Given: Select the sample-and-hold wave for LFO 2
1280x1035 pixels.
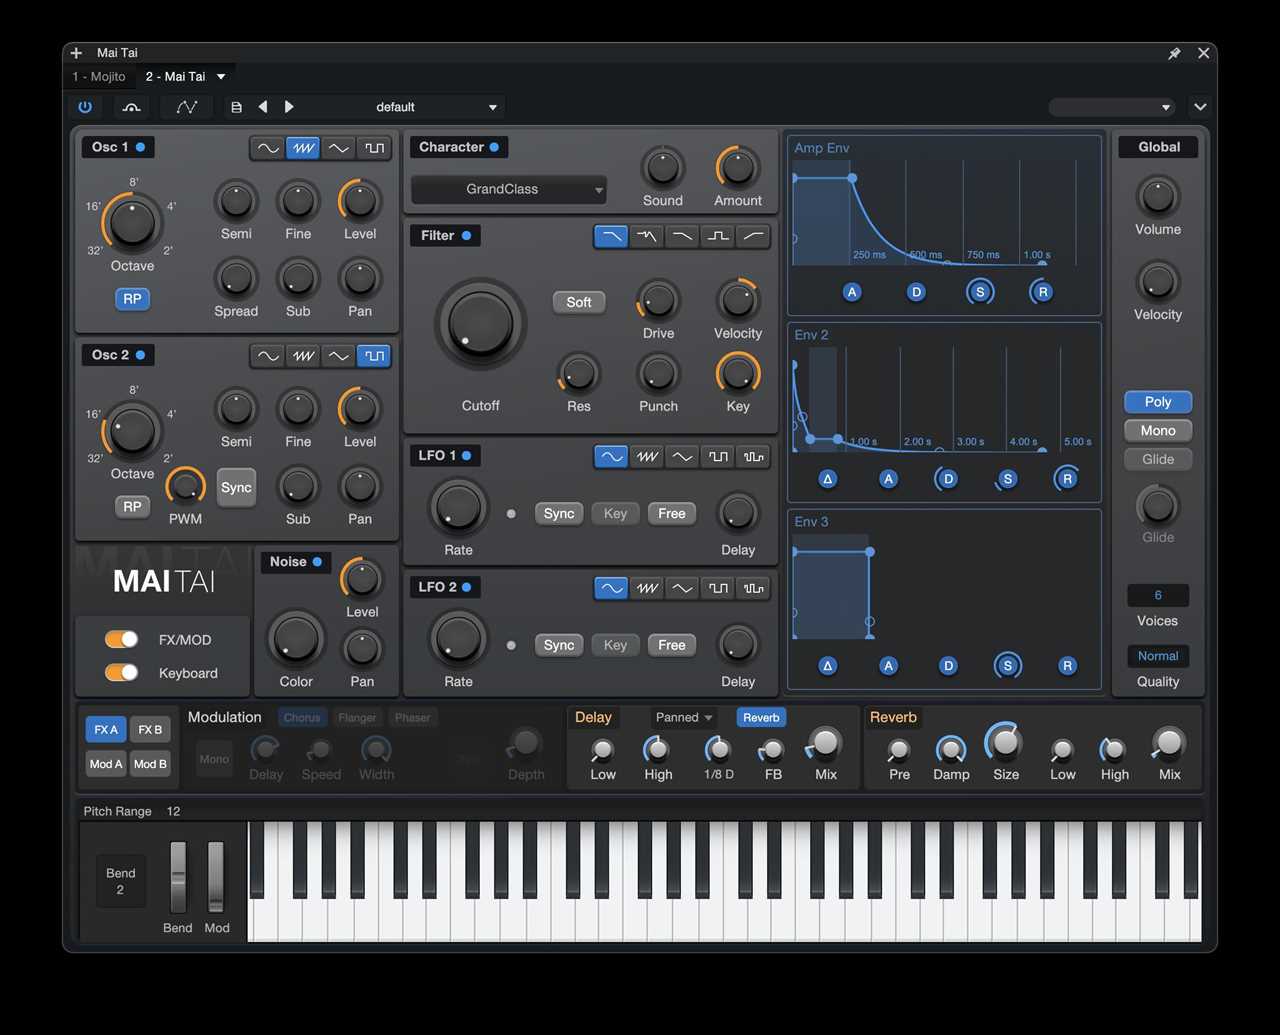Looking at the screenshot, I should pyautogui.click(x=753, y=588).
